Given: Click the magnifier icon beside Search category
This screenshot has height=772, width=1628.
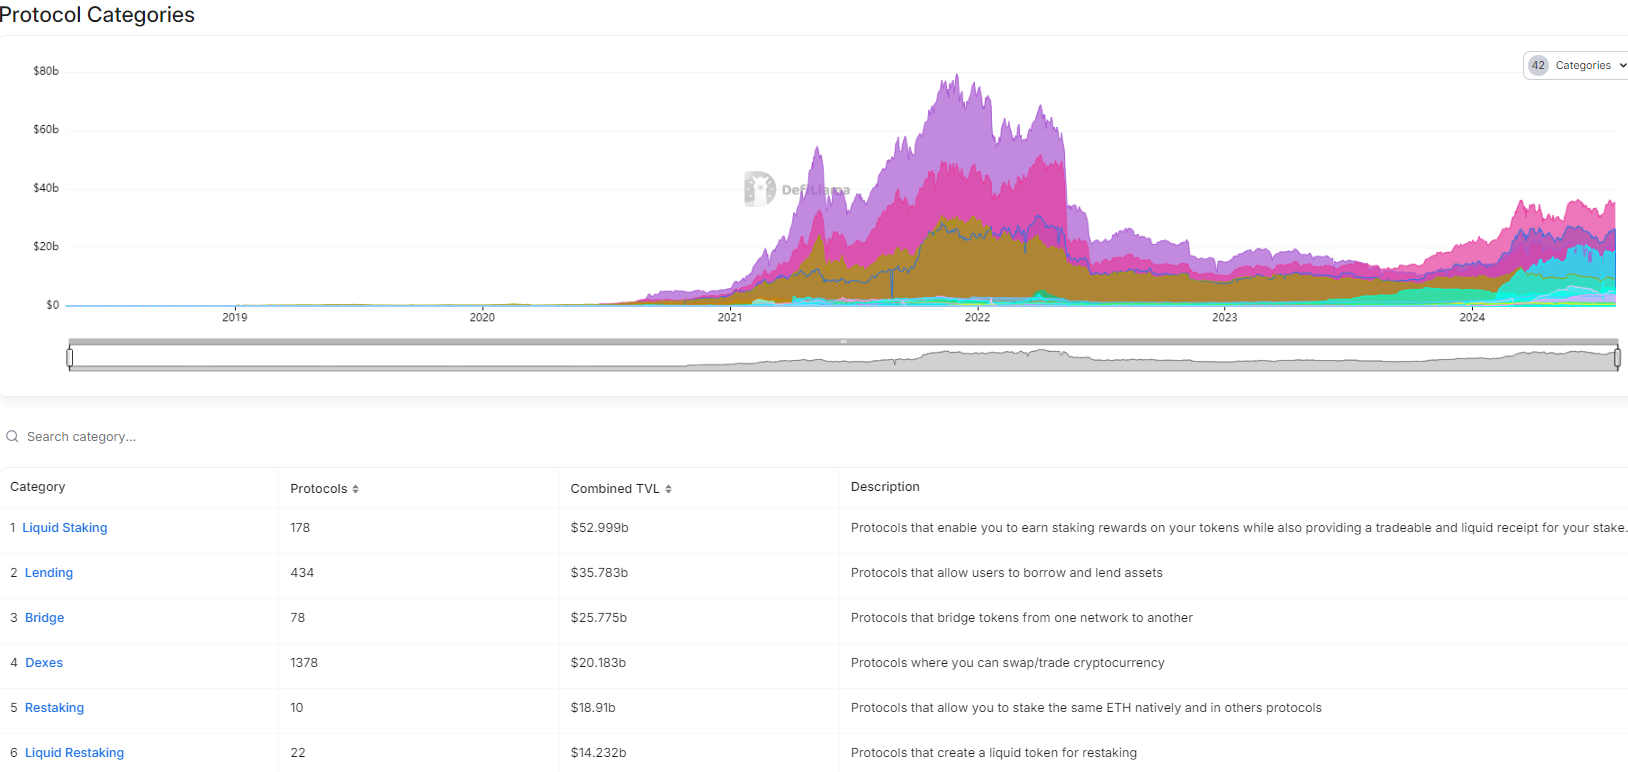Looking at the screenshot, I should point(13,437).
